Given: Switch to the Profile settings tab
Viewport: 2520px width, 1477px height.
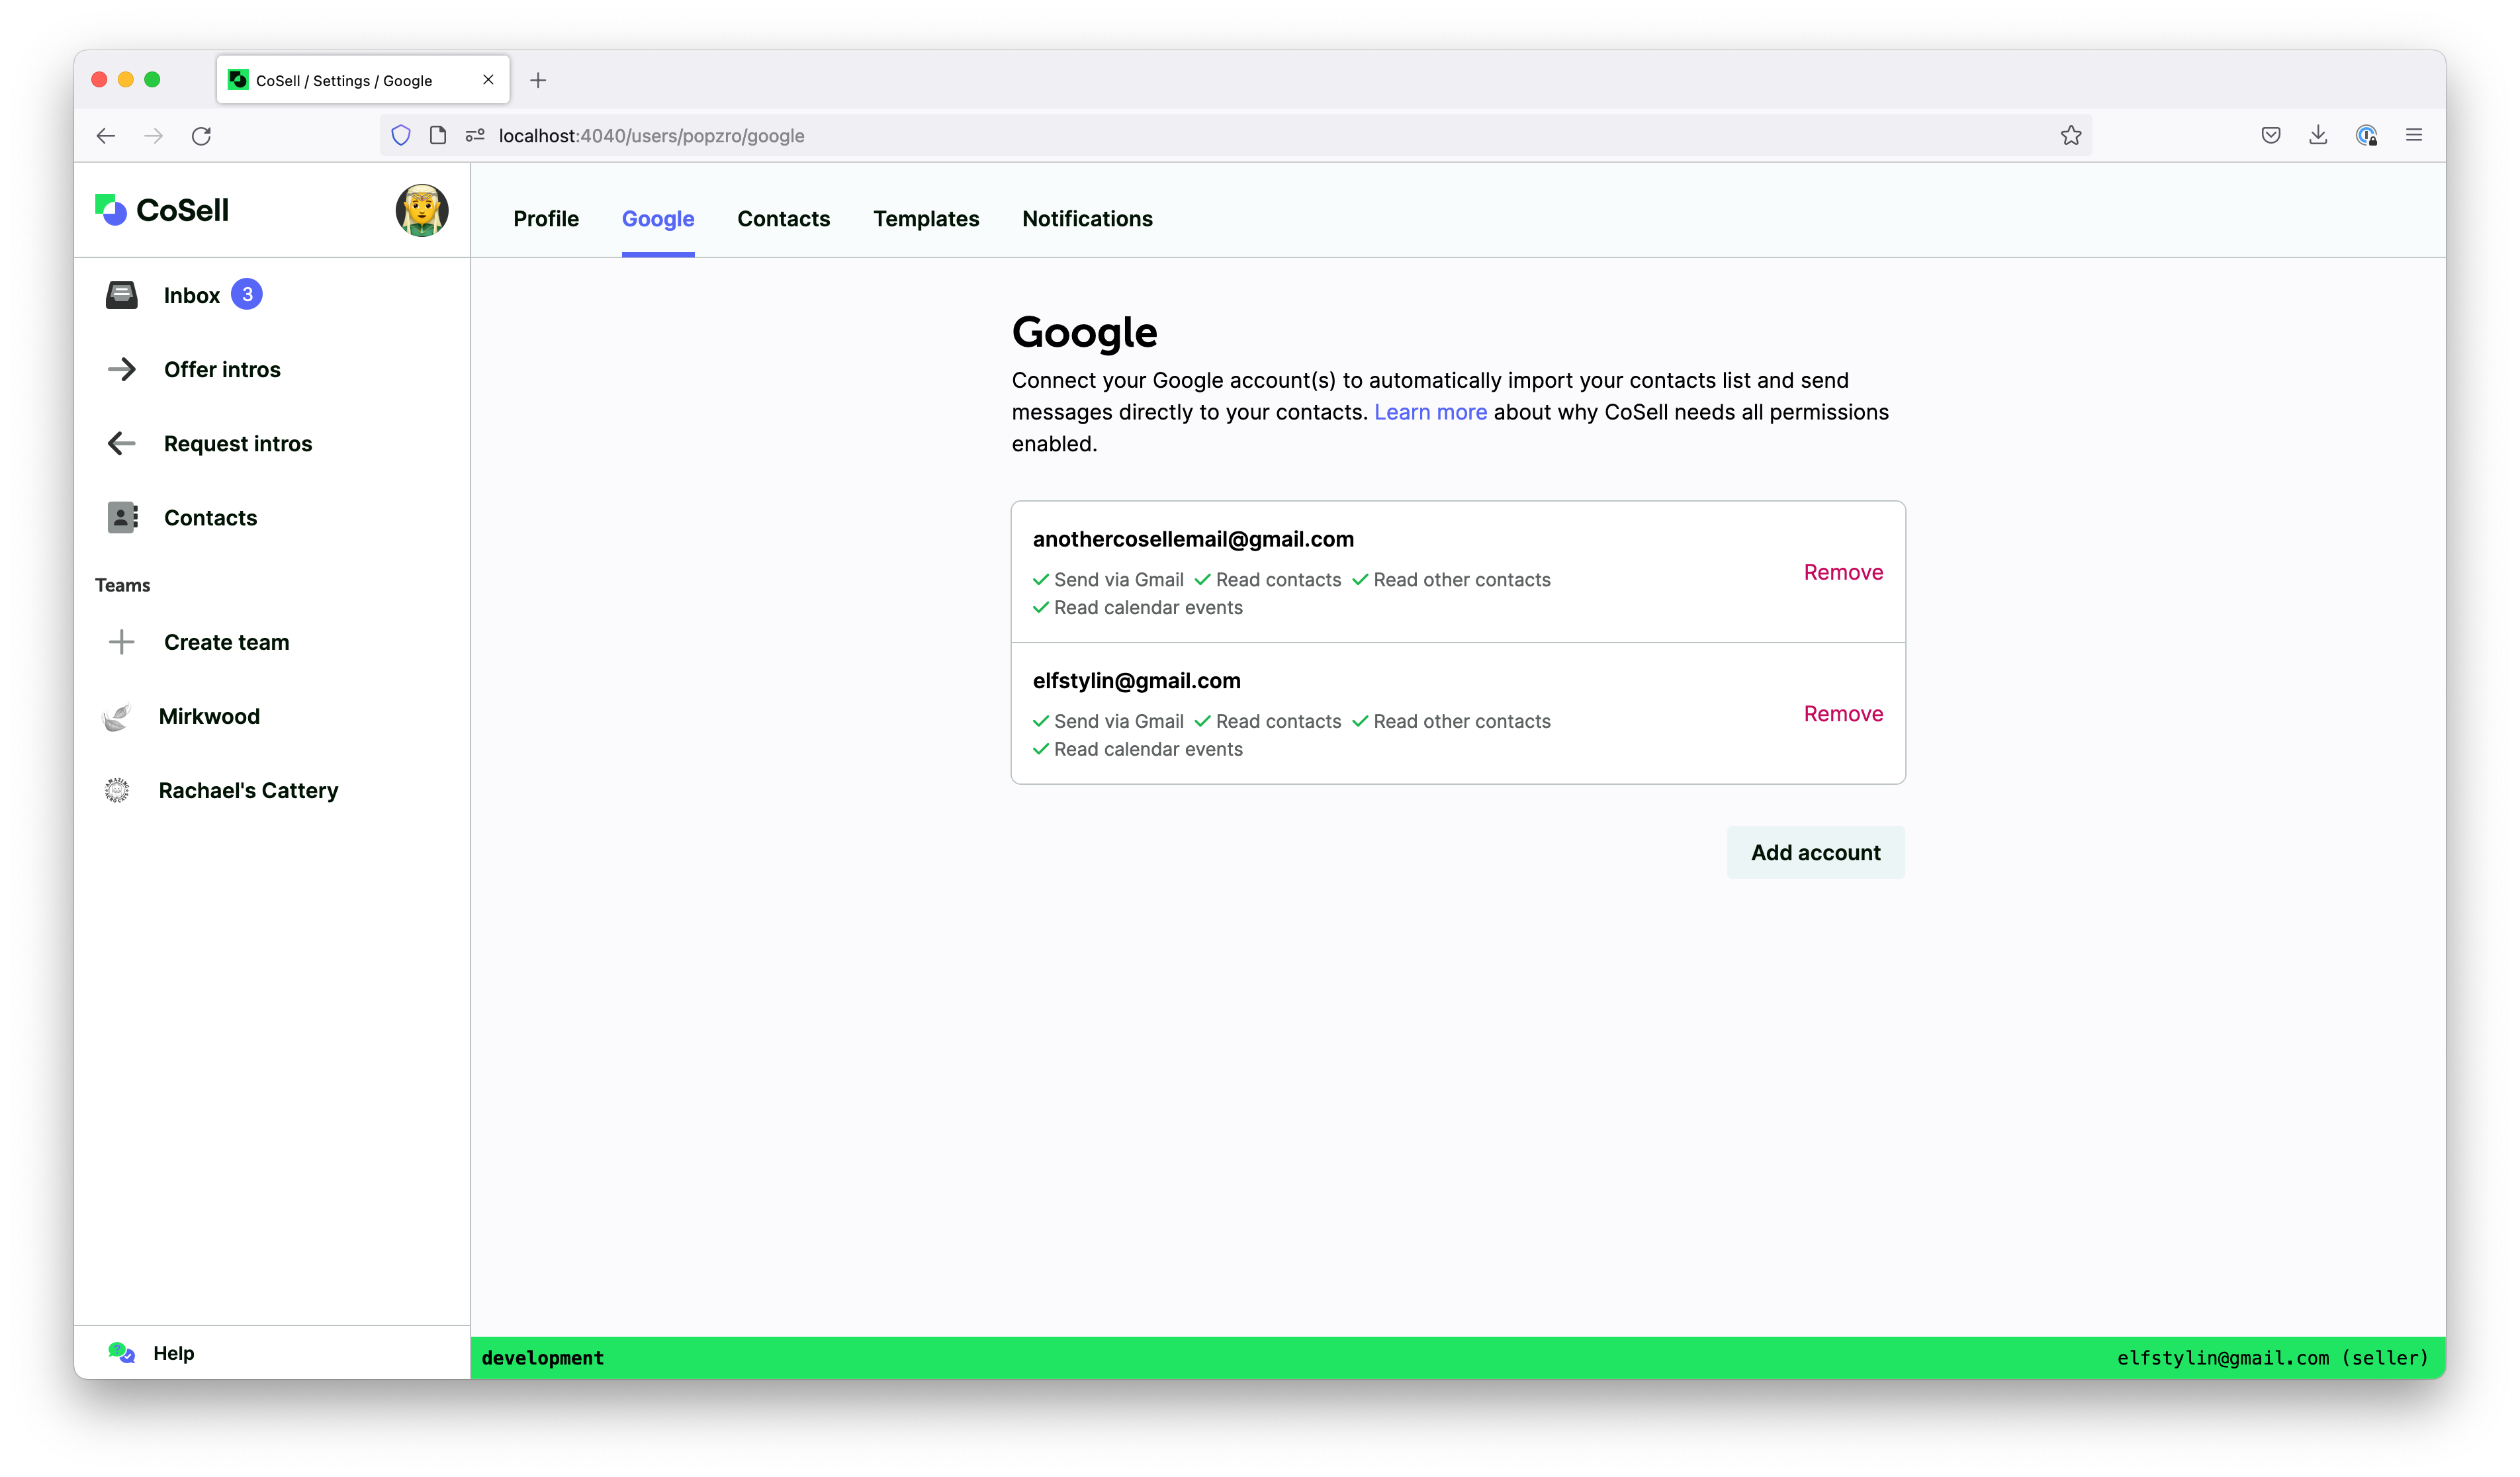Looking at the screenshot, I should (x=546, y=219).
